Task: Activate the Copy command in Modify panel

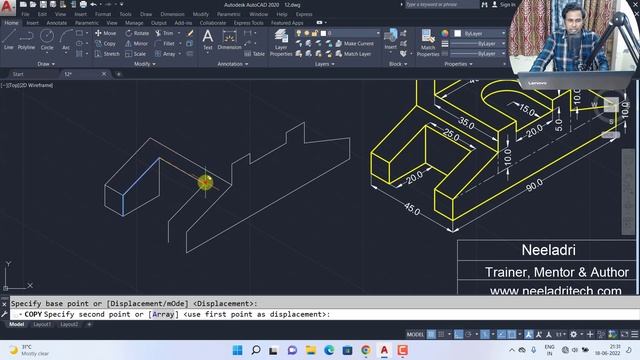Action: coord(105,43)
